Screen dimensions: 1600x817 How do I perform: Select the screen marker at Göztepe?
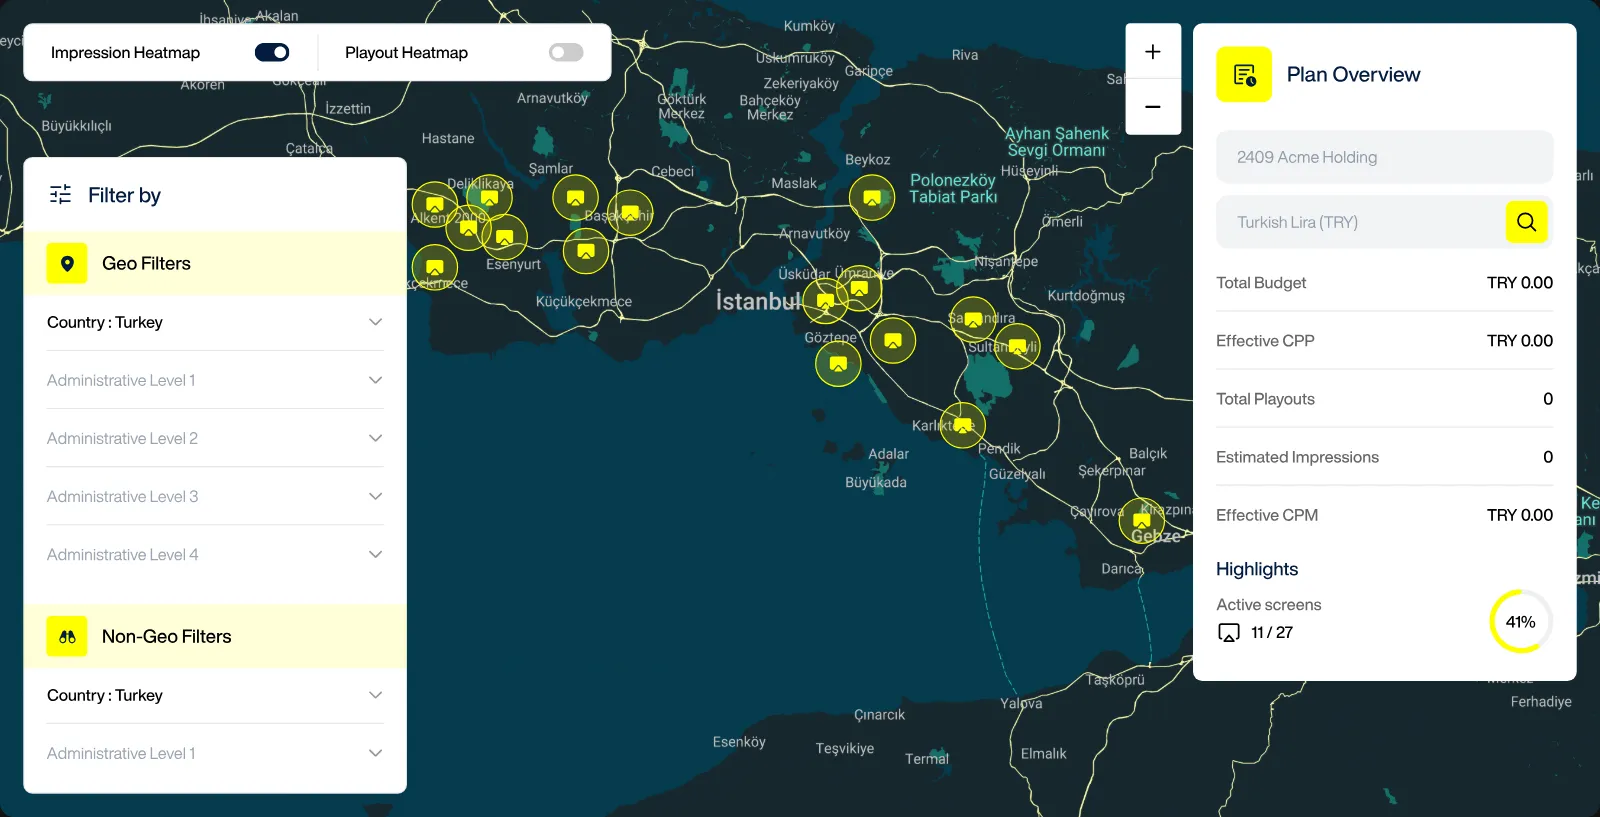pyautogui.click(x=838, y=364)
